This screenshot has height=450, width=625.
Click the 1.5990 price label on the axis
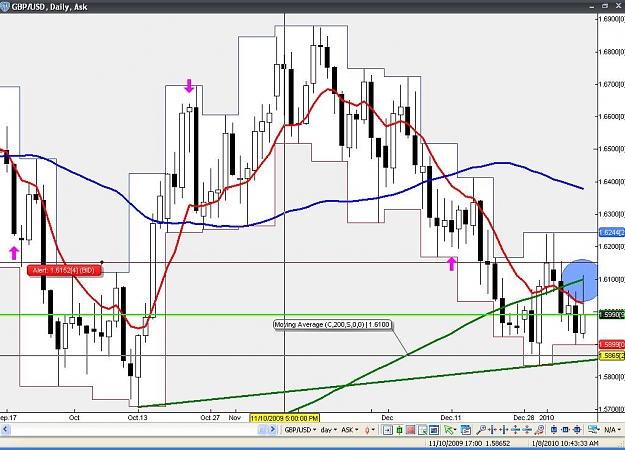click(611, 315)
